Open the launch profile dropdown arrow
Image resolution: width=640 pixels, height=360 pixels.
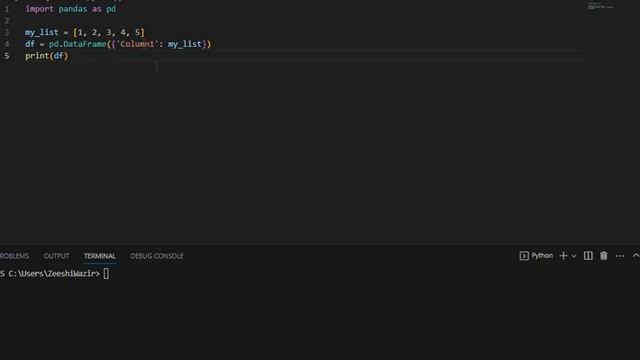[573, 256]
